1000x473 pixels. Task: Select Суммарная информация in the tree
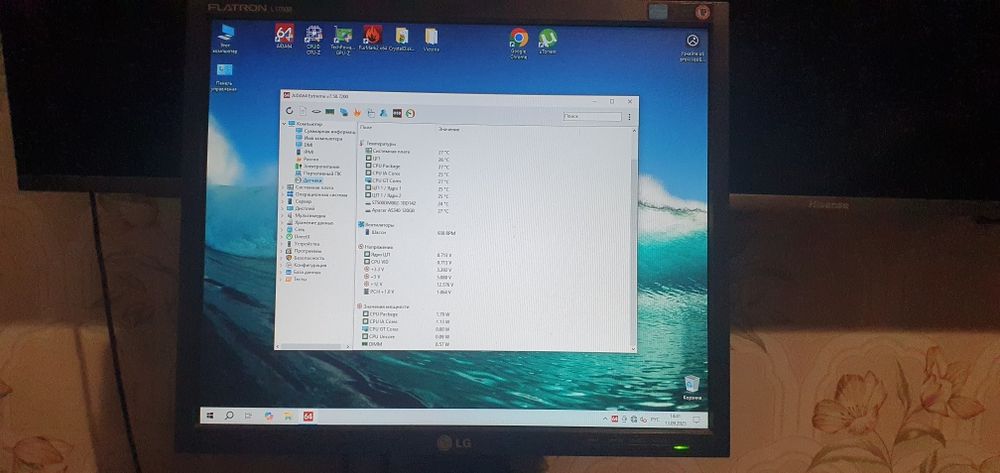coord(325,131)
